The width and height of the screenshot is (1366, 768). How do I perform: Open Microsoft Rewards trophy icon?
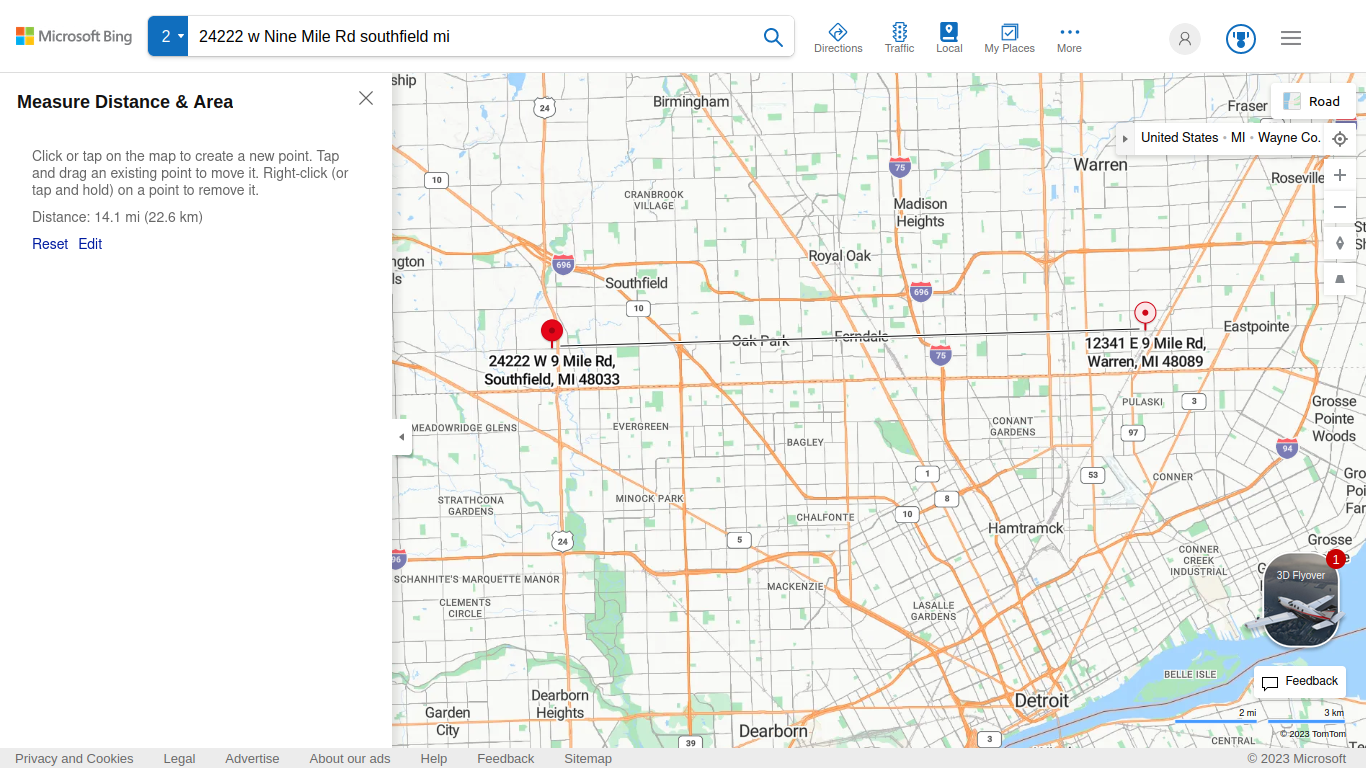[x=1241, y=38]
